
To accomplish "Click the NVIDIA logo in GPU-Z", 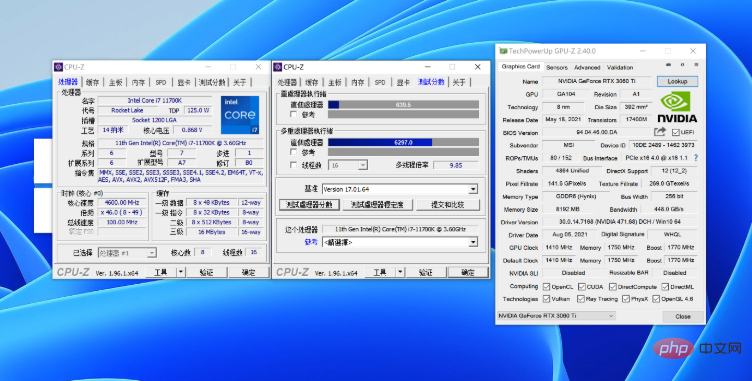I will click(x=677, y=107).
